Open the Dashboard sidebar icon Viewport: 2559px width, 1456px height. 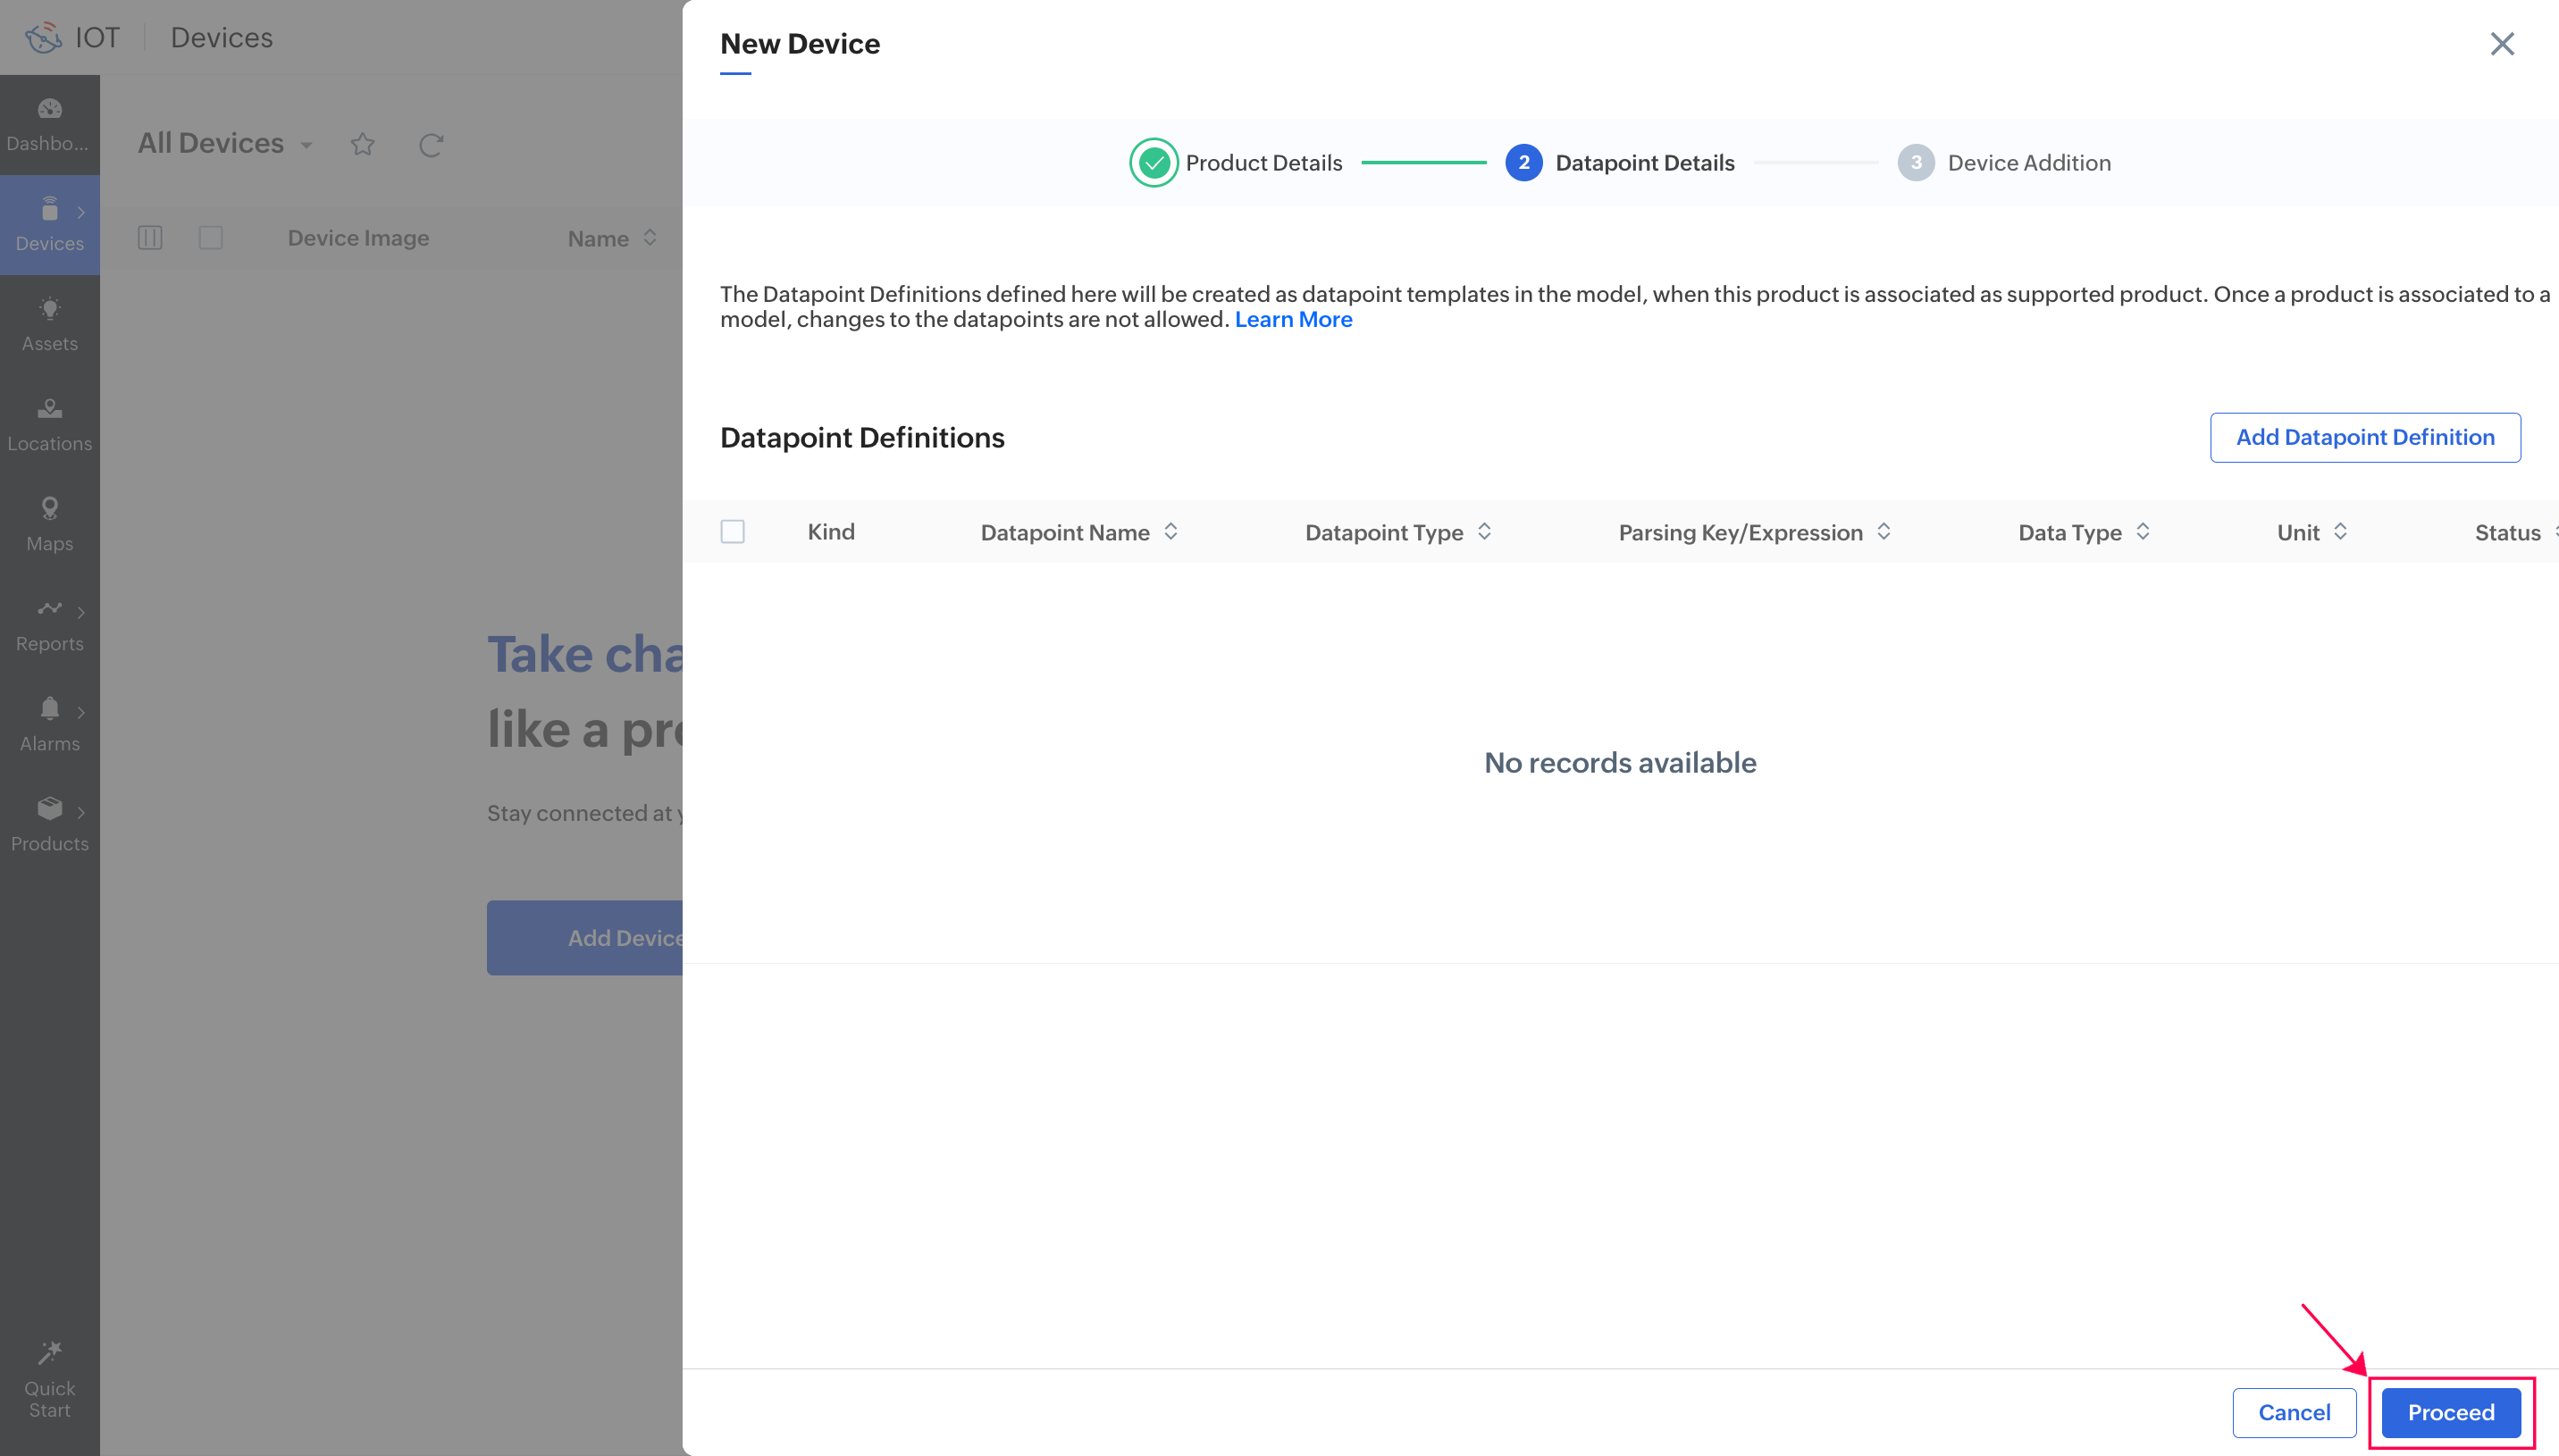[49, 109]
